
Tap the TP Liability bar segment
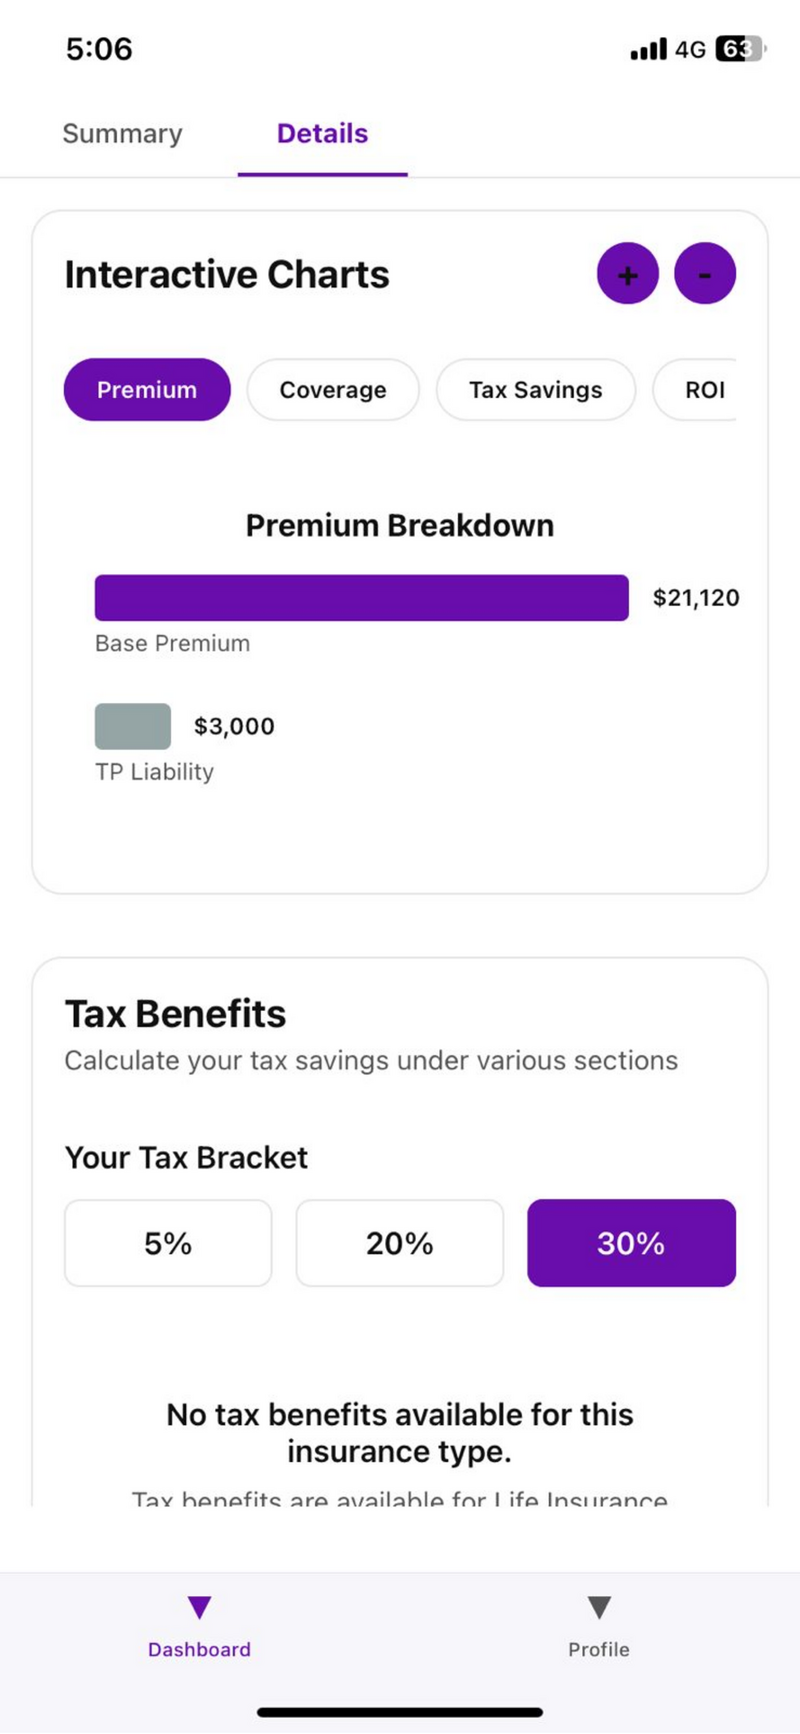132,725
